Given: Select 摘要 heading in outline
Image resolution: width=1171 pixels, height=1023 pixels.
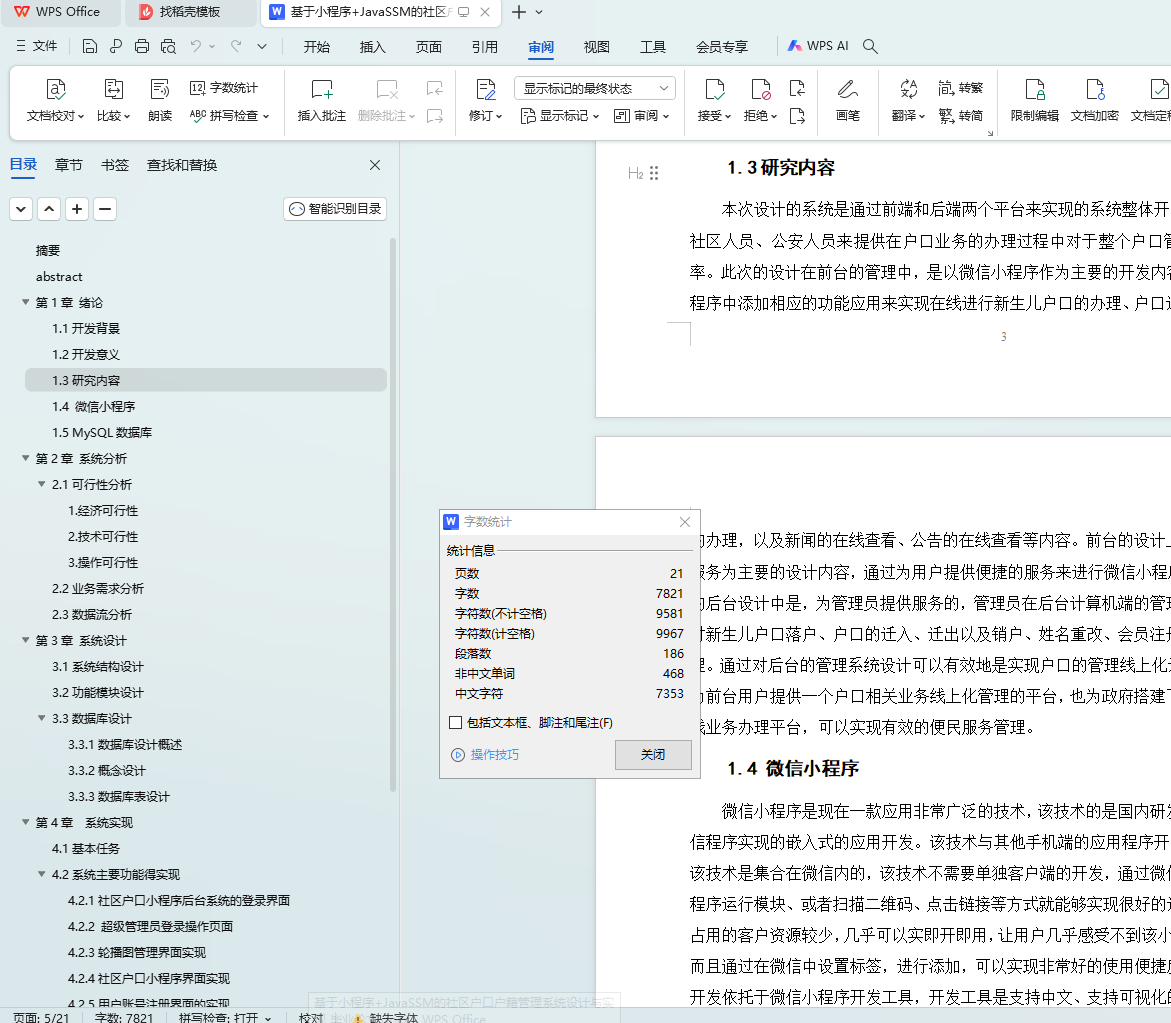Looking at the screenshot, I should pos(48,251).
